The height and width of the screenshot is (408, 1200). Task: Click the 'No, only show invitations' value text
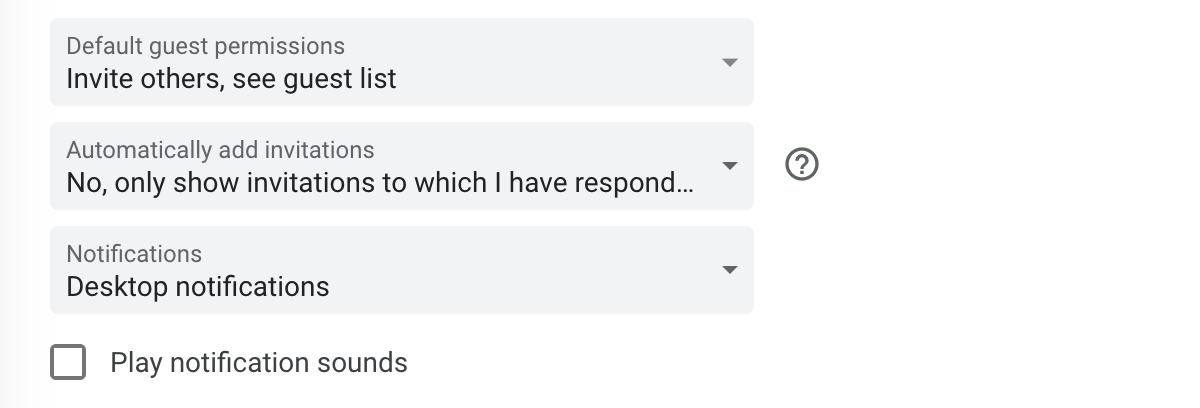click(x=379, y=183)
